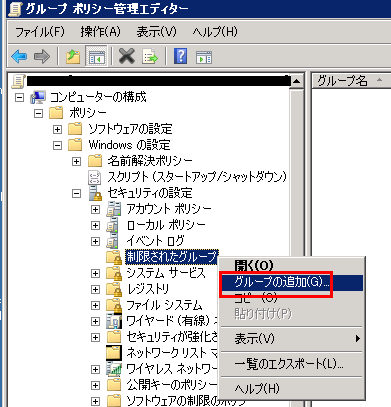Expand the システム サービス node
This screenshot has width=391, height=407.
click(x=96, y=274)
